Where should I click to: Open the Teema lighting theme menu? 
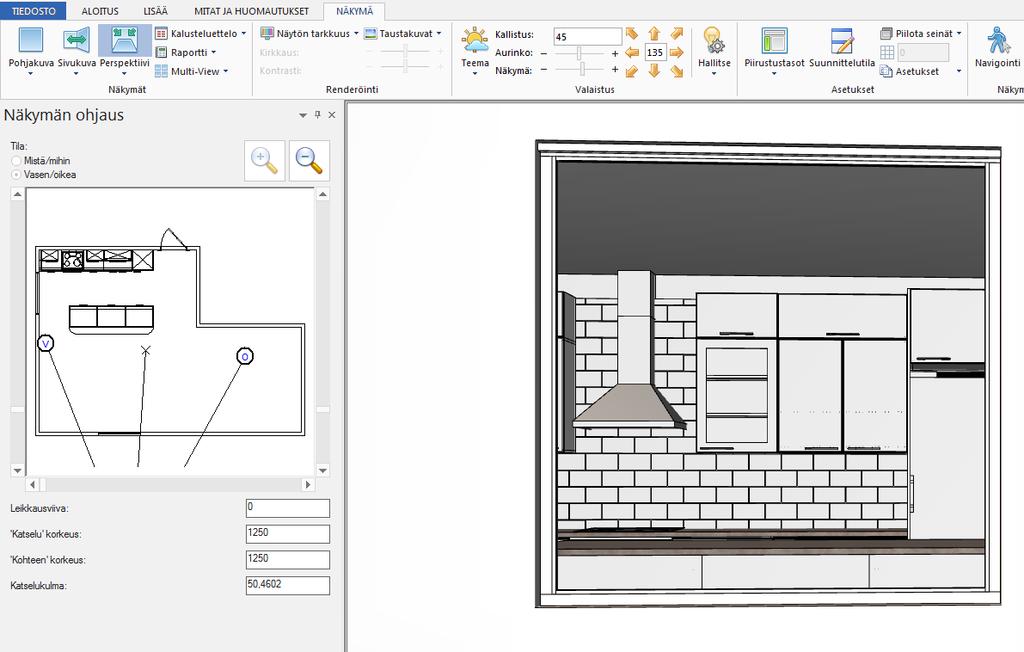click(x=475, y=50)
